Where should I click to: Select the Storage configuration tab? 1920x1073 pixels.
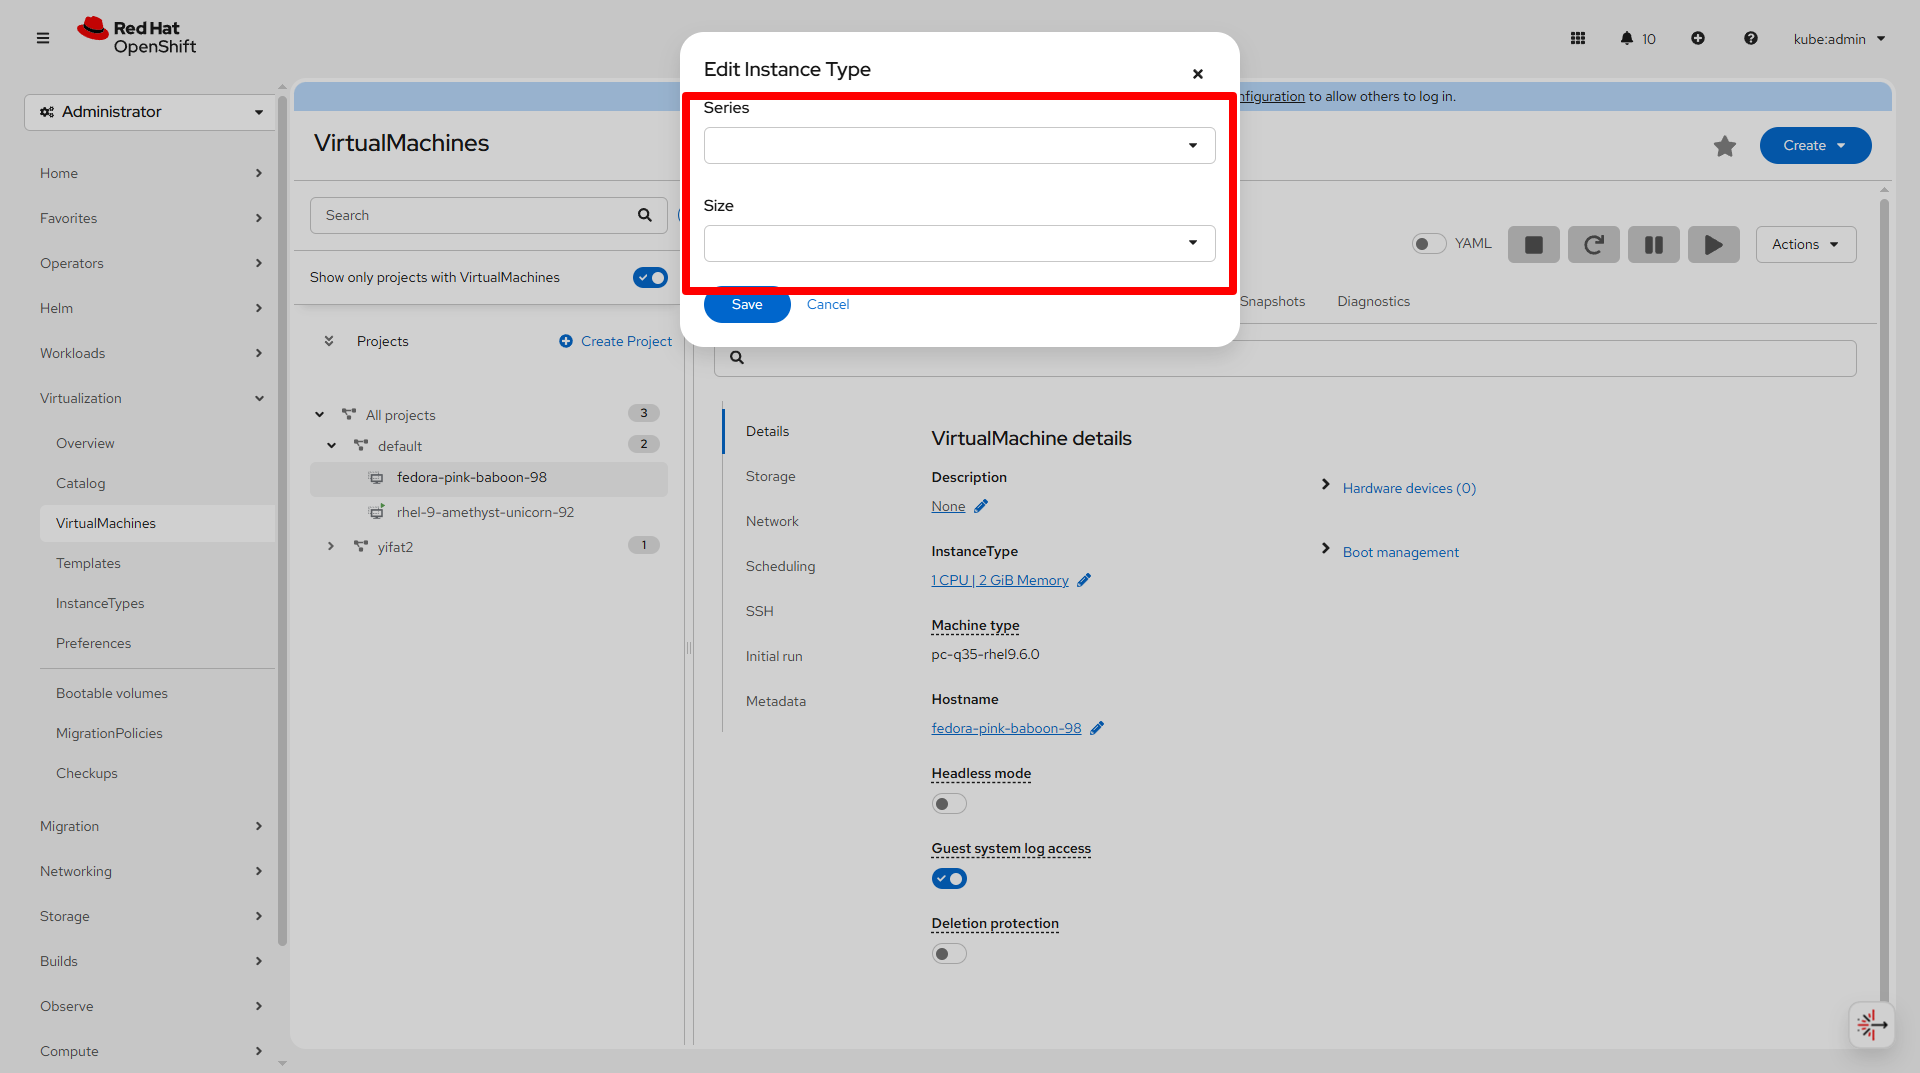[771, 476]
